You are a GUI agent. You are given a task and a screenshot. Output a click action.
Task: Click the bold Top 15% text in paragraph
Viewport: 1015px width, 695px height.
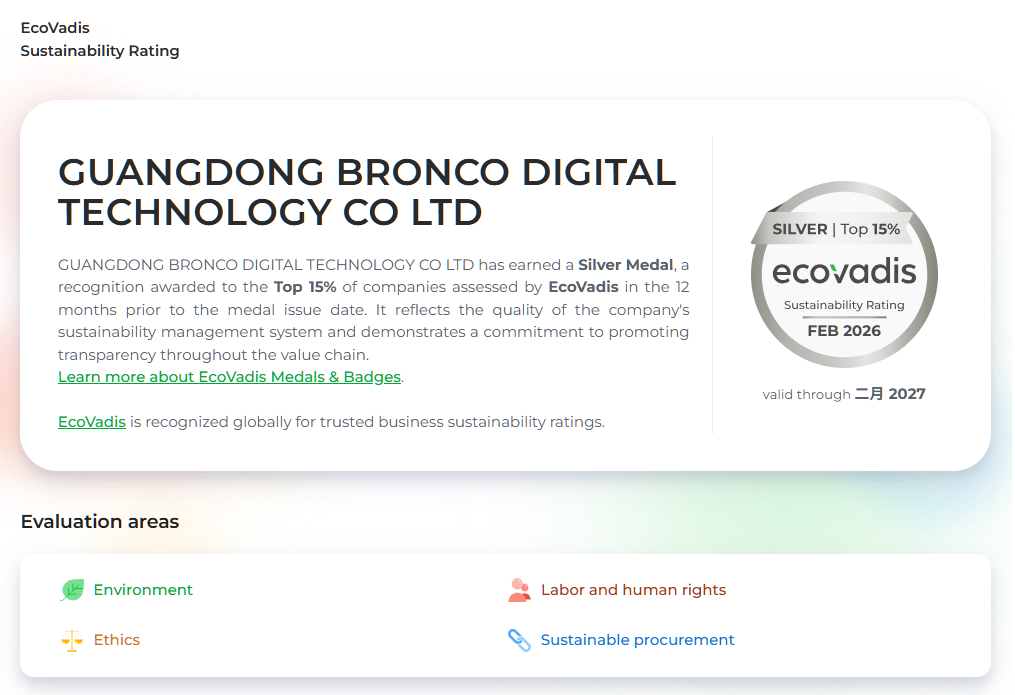pos(305,287)
